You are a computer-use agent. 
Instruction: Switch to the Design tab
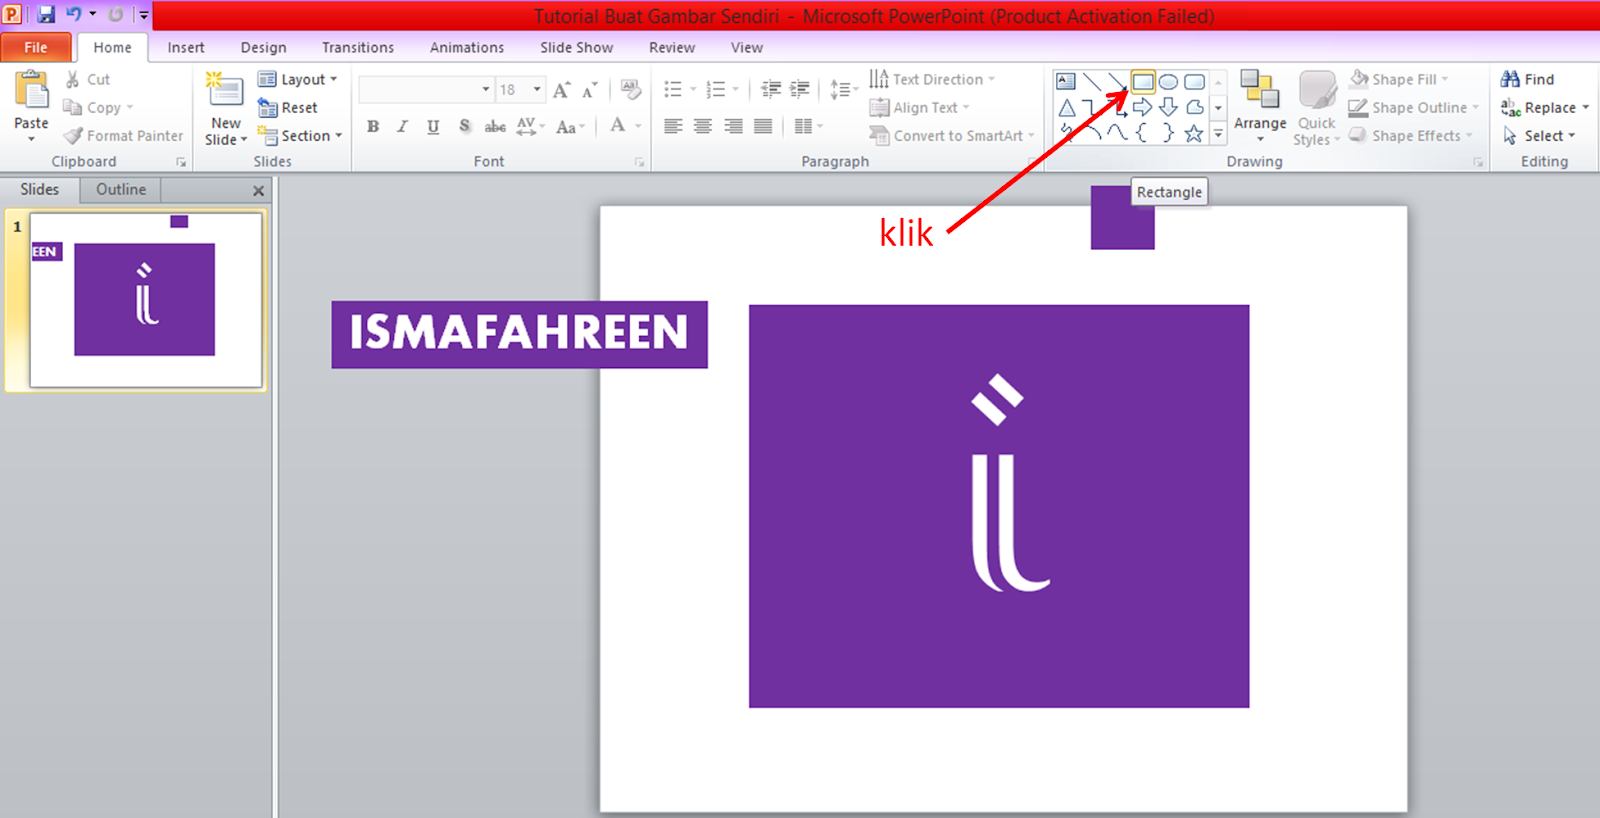tap(263, 47)
